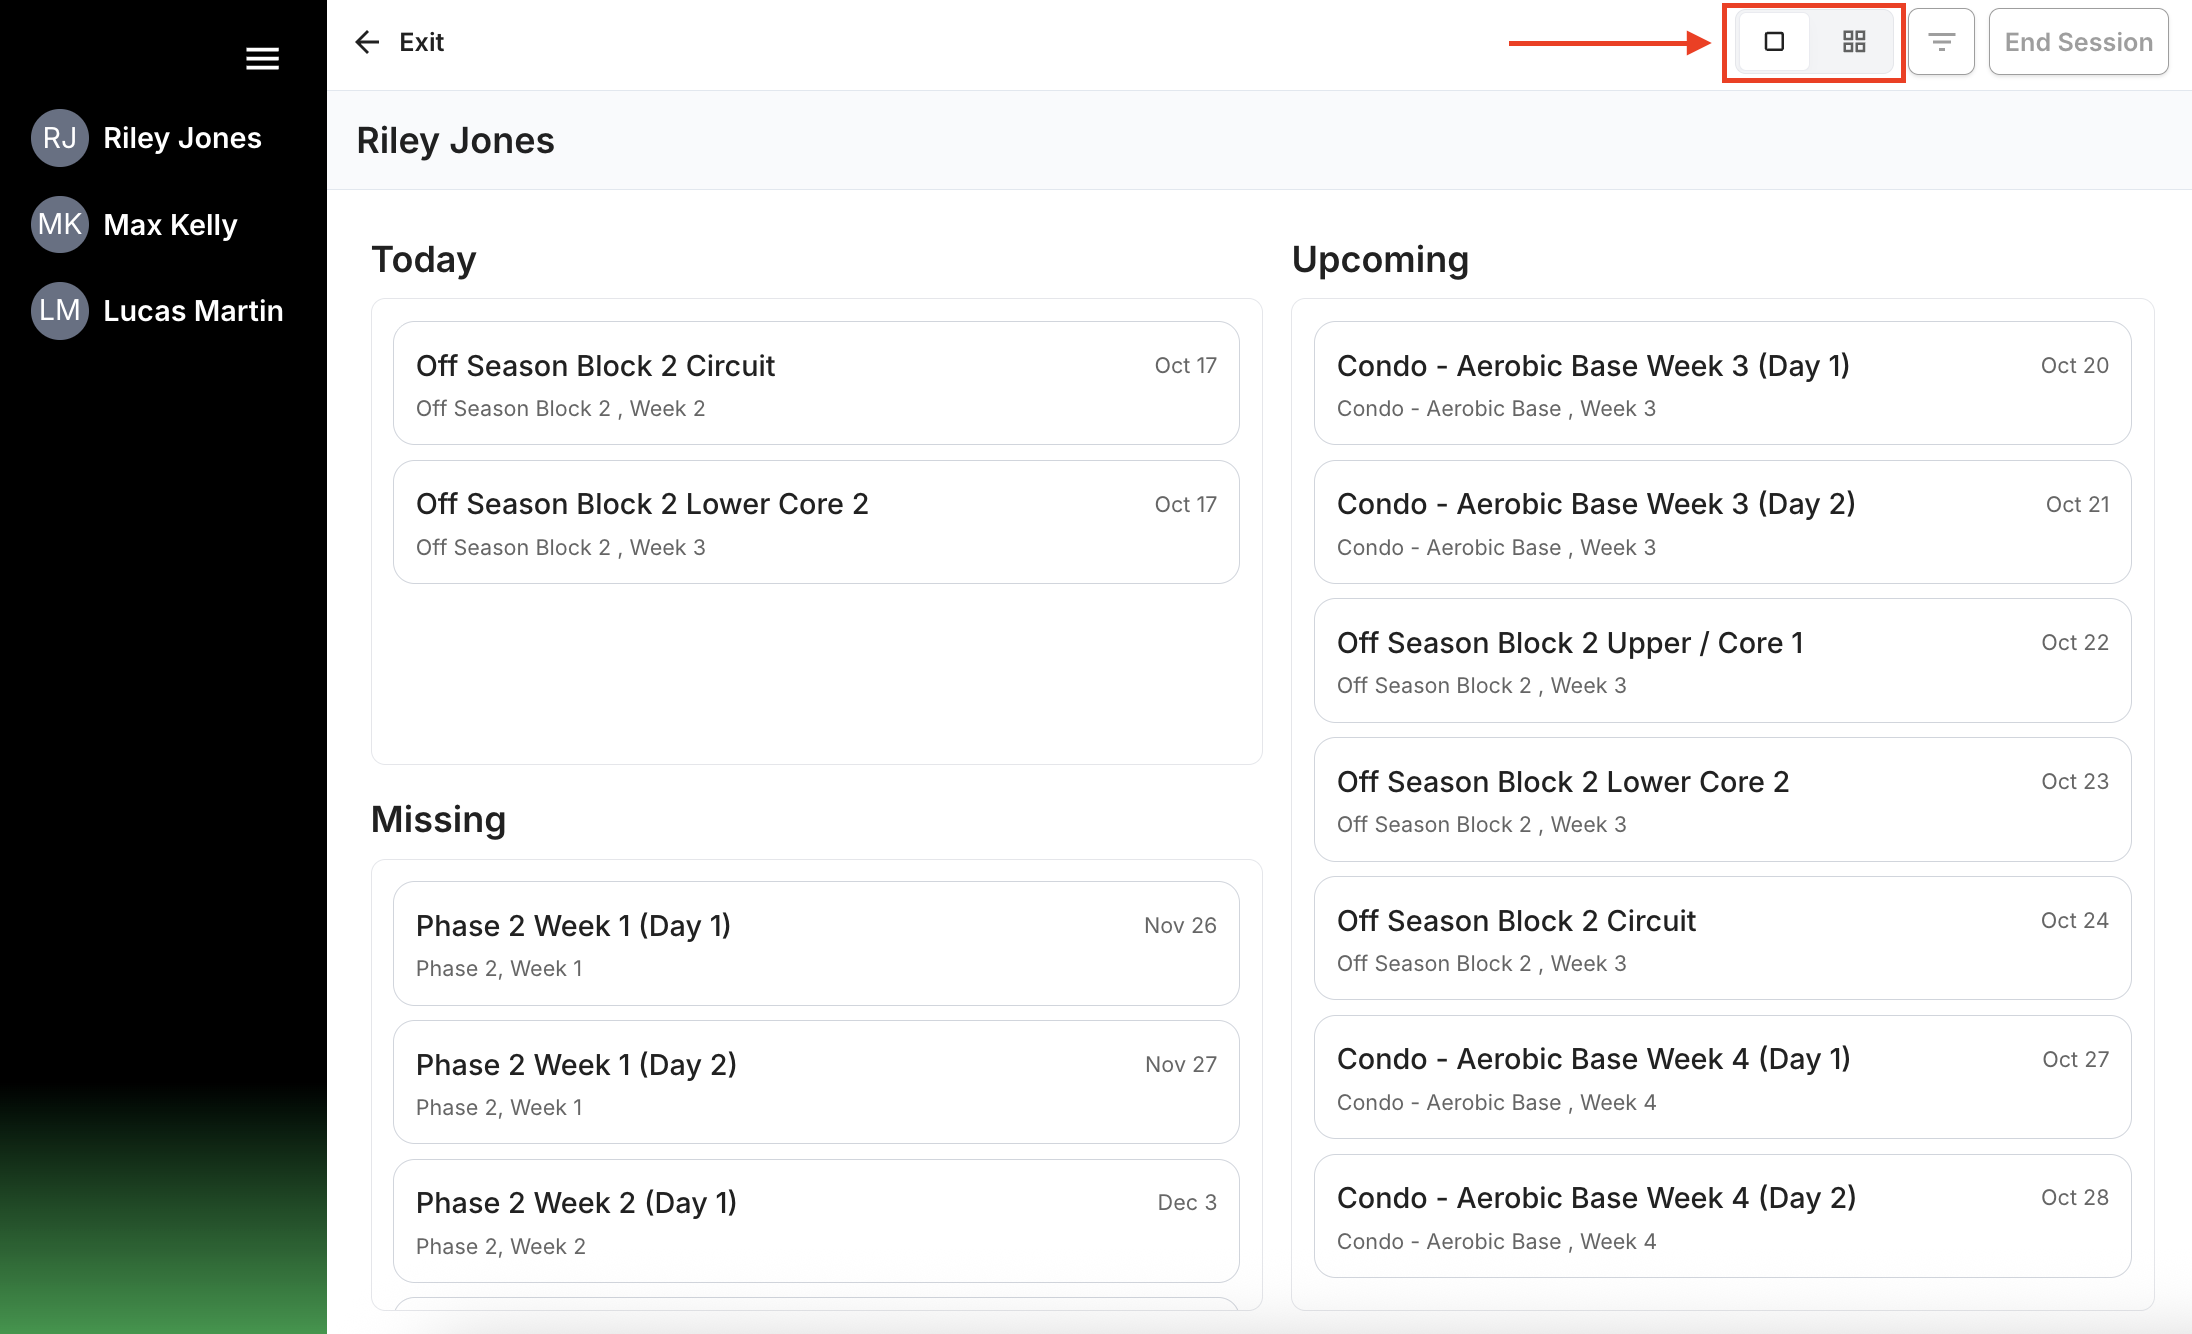Click the Missing section heading

438,819
